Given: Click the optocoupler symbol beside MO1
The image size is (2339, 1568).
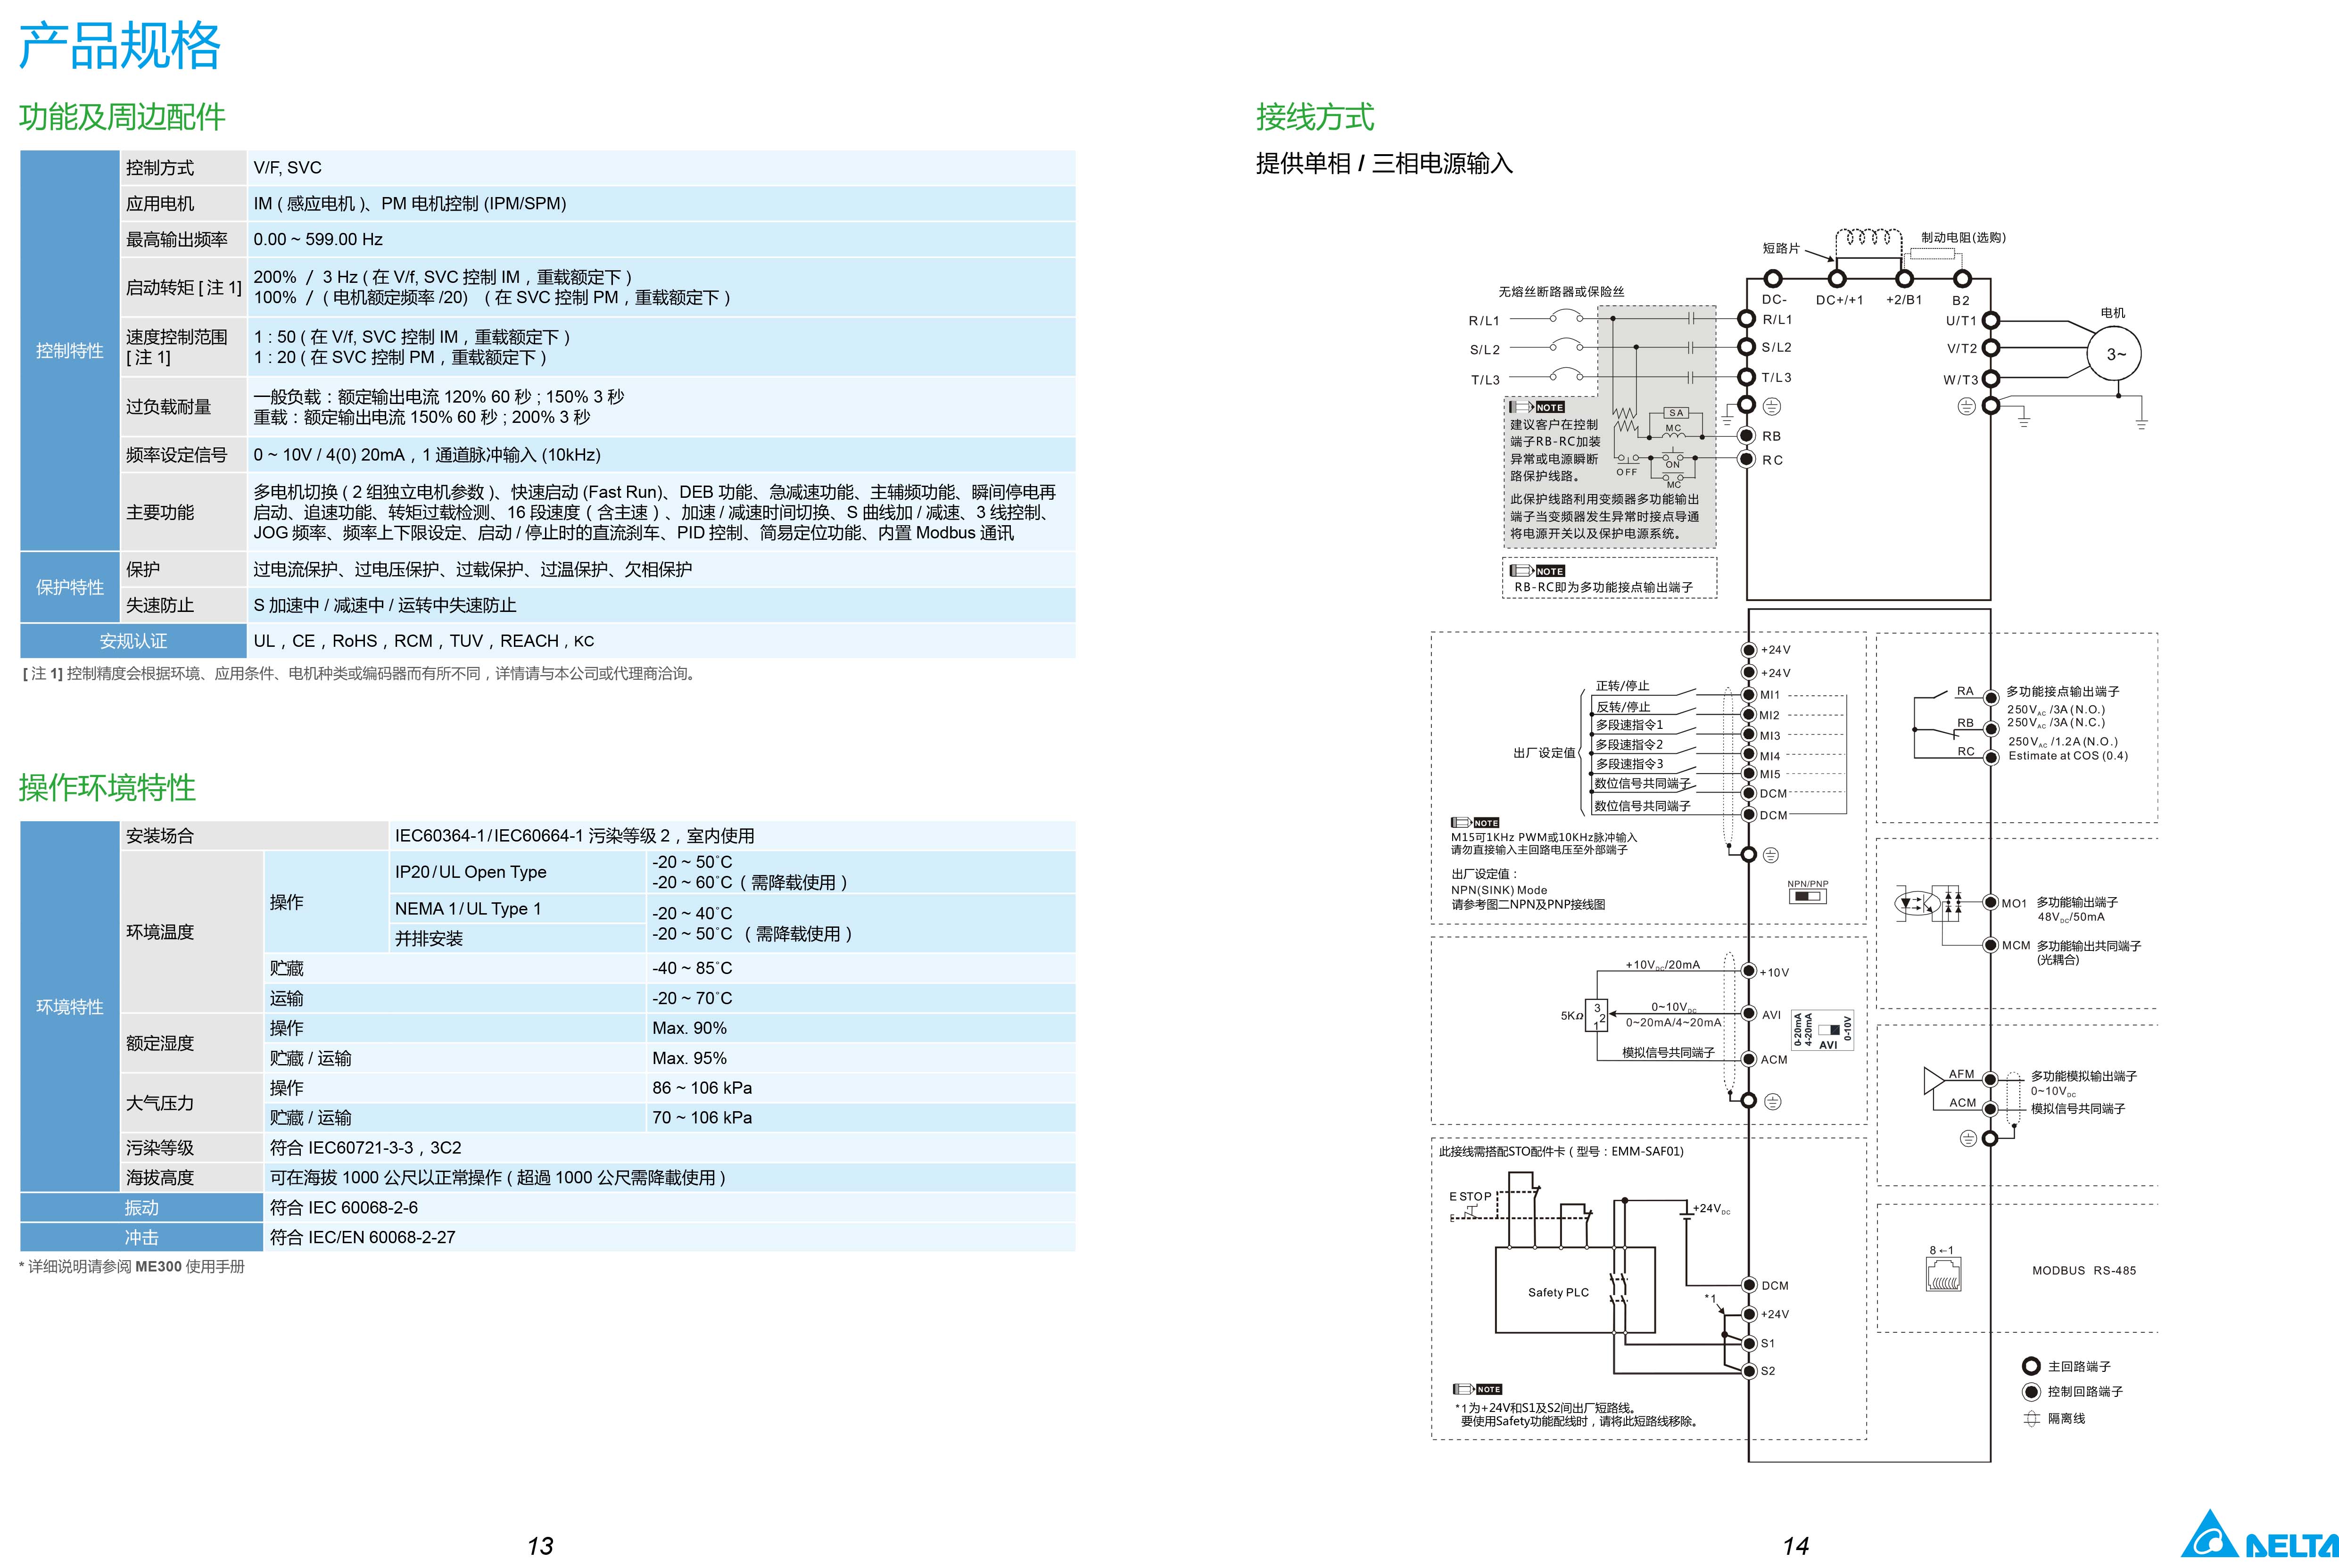Looking at the screenshot, I should pyautogui.click(x=1918, y=903).
